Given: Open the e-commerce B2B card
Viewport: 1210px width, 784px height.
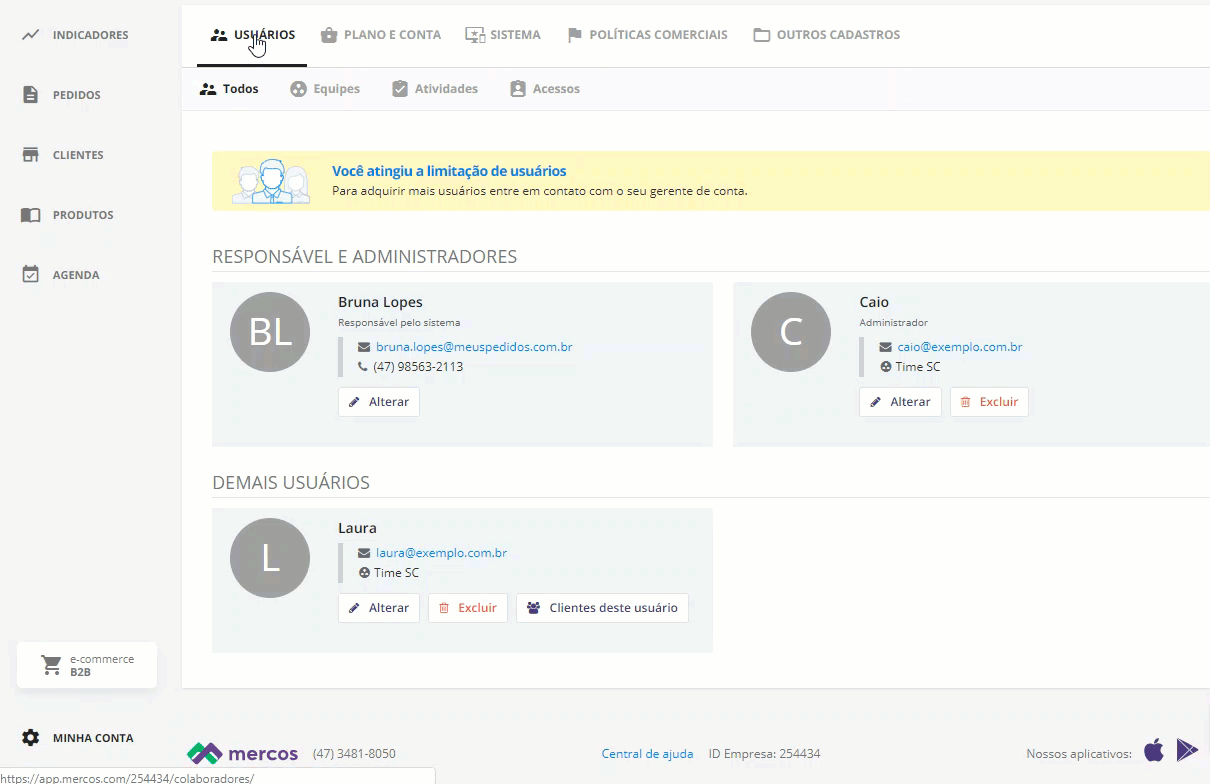Looking at the screenshot, I should click(x=87, y=666).
